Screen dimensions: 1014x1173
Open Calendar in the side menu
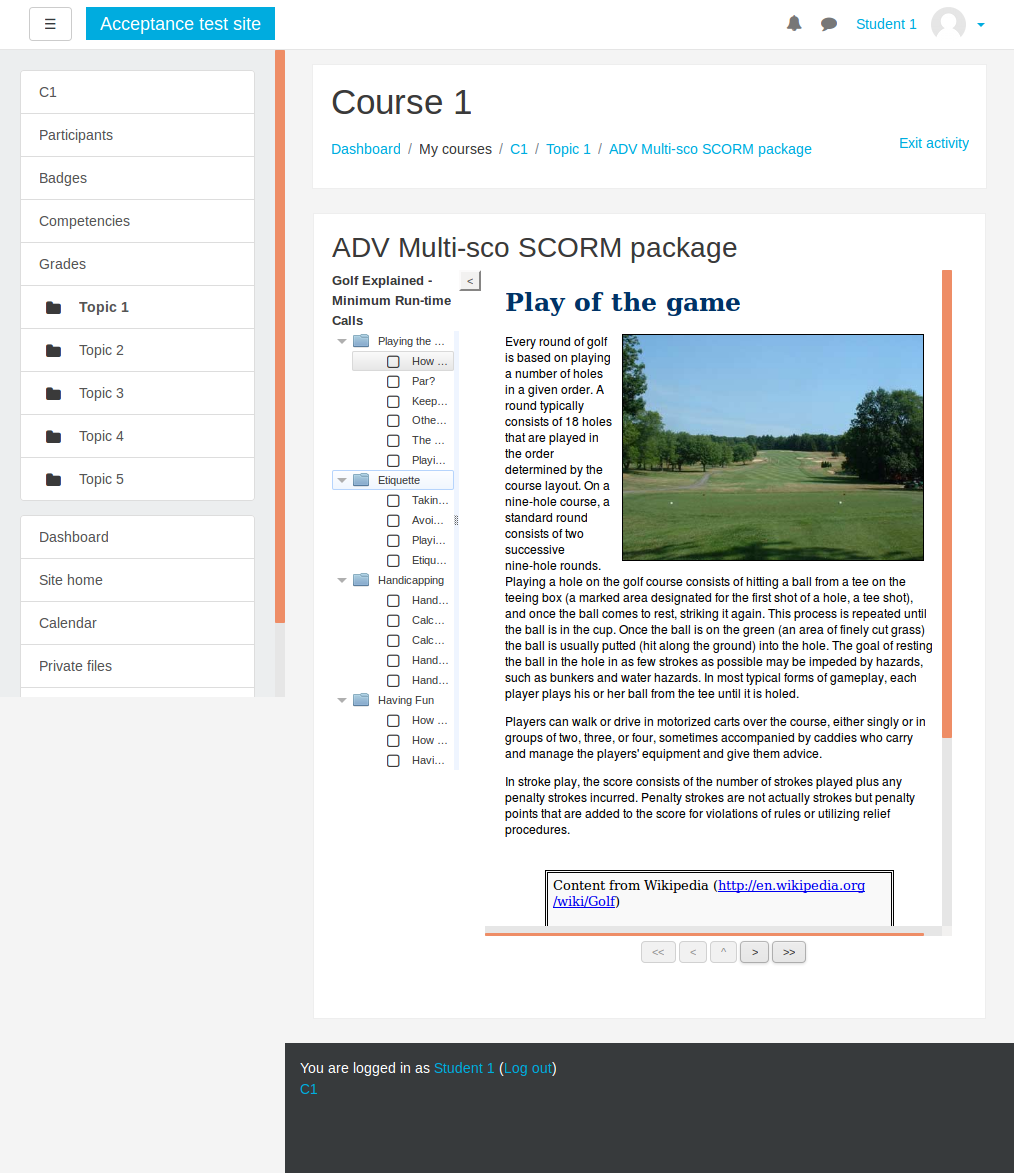tap(138, 623)
